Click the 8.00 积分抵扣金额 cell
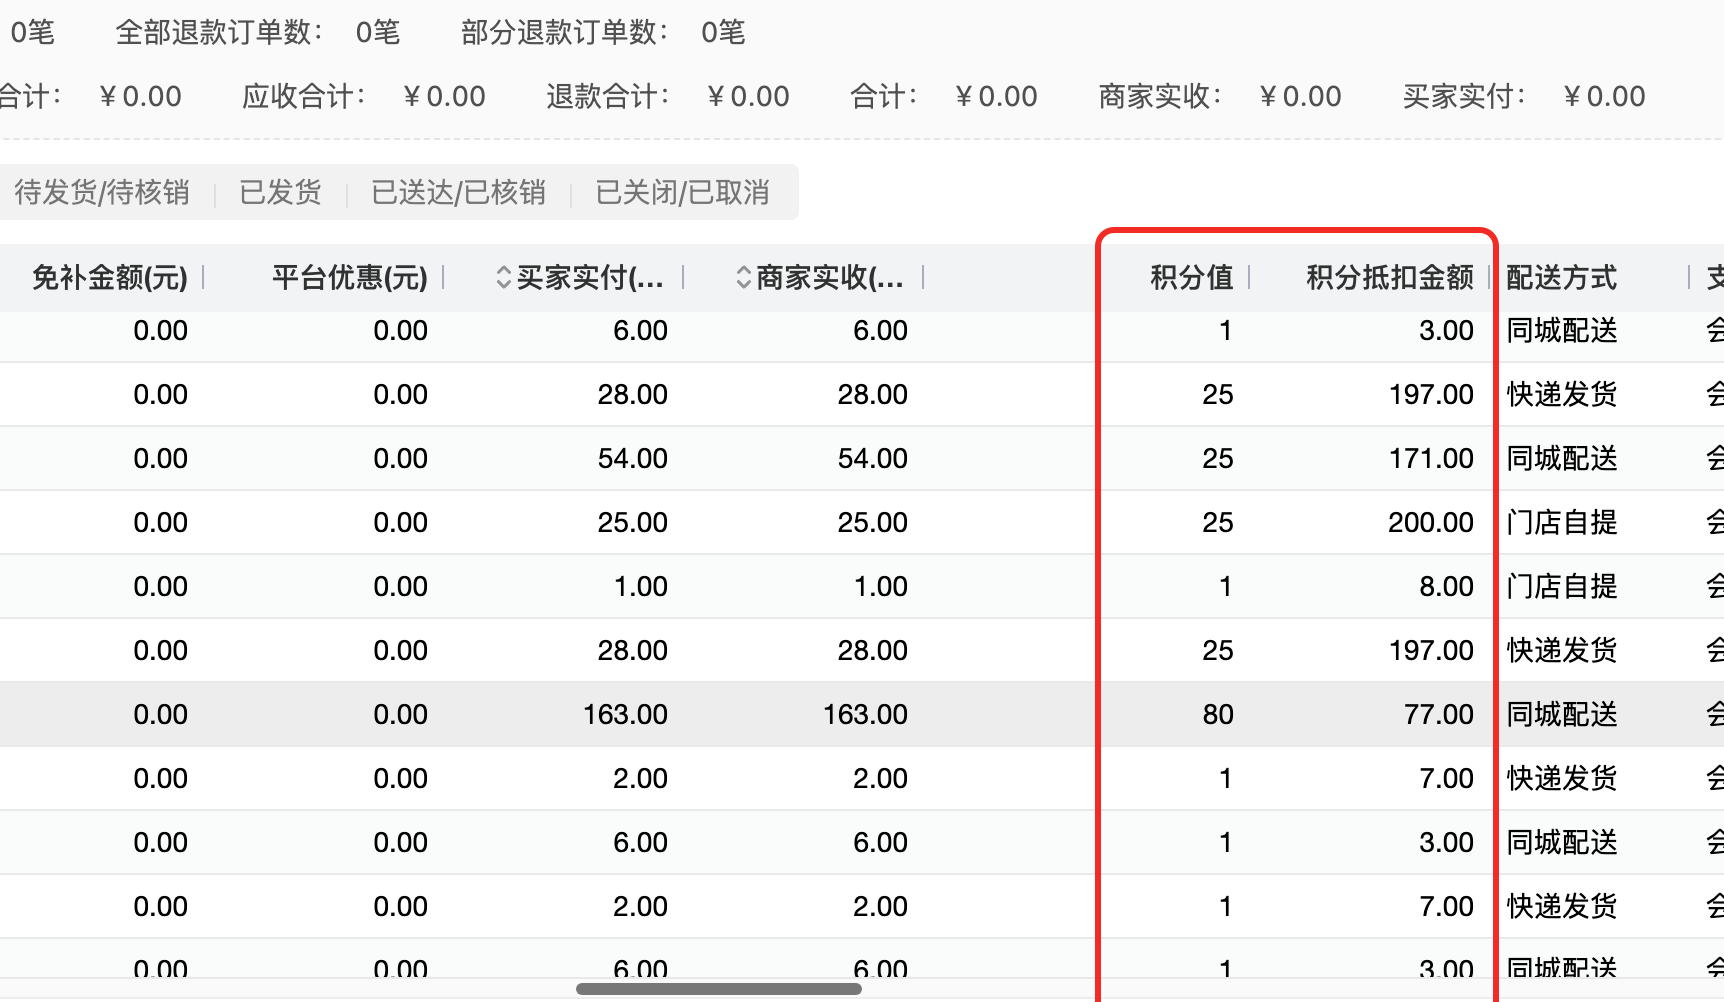This screenshot has width=1724, height=1002. tap(1446, 586)
